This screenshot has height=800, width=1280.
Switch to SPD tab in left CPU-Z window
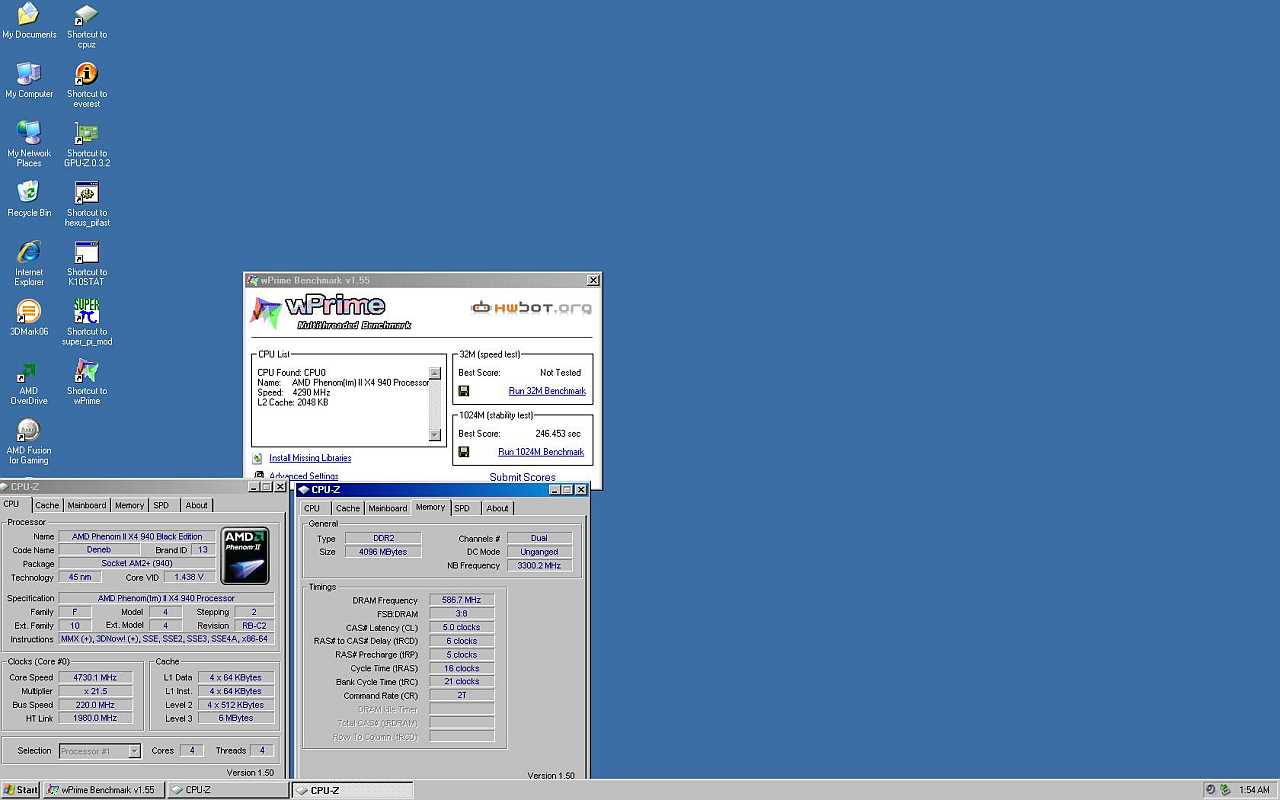tap(161, 505)
